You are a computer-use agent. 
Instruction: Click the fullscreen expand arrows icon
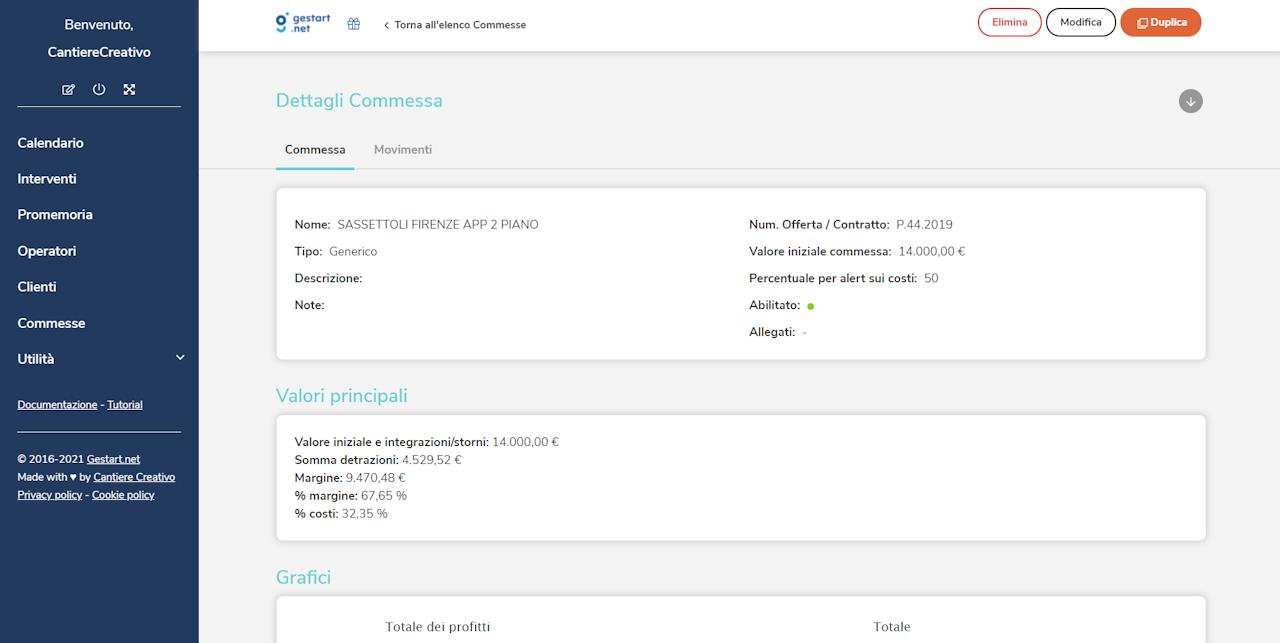coord(129,90)
